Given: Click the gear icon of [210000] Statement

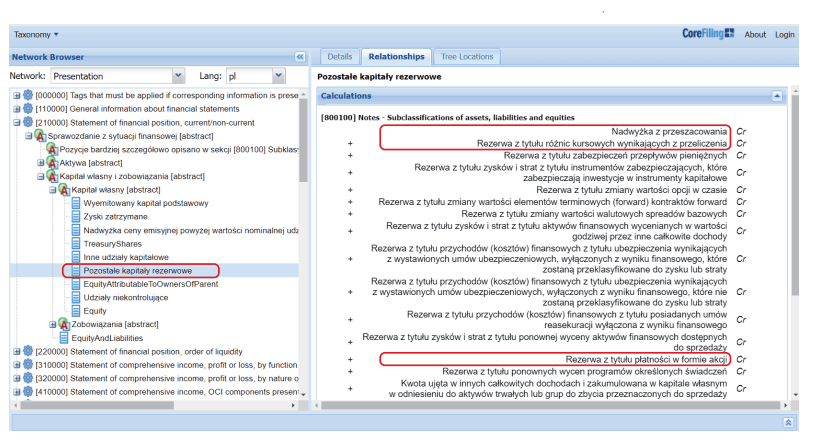Looking at the screenshot, I should point(28,122).
